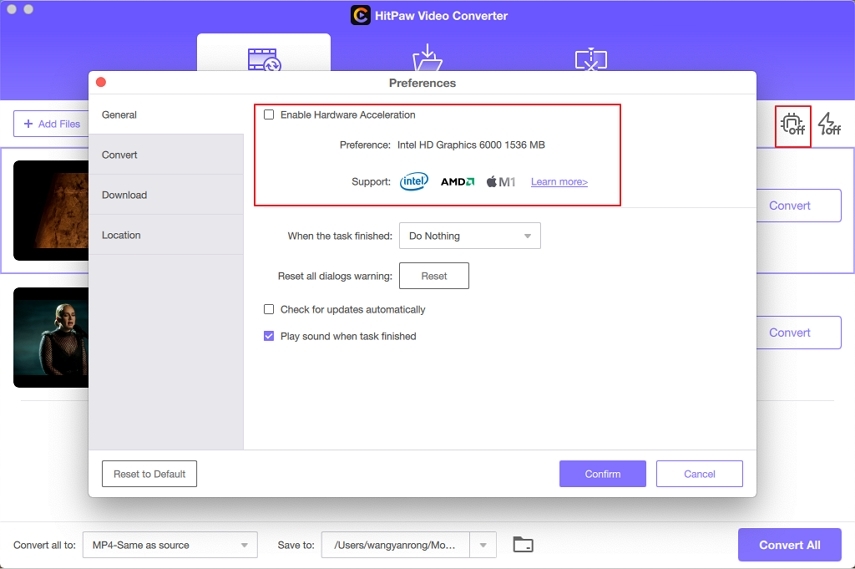Click the Convert All button
This screenshot has width=855, height=569.
[x=790, y=544]
